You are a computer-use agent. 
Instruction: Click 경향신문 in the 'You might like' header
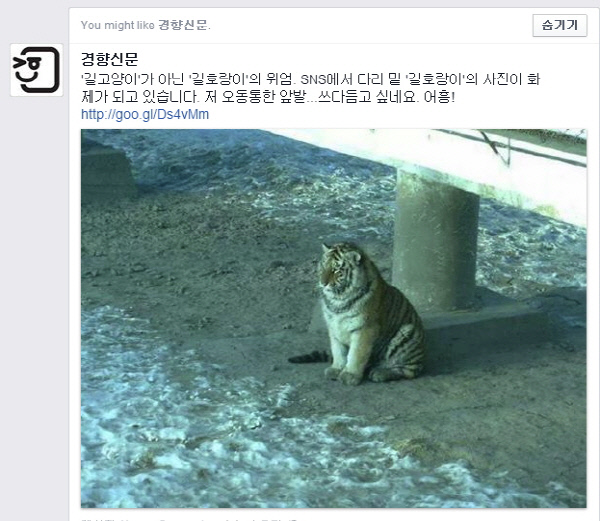[x=183, y=25]
